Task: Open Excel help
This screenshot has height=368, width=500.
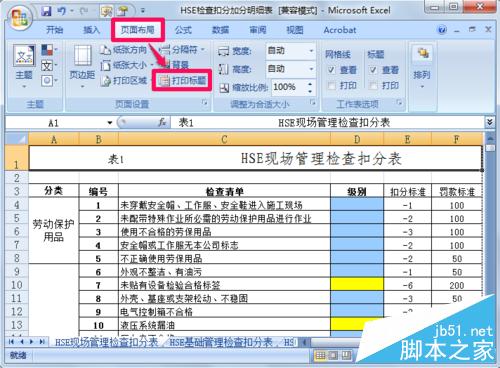Action: [x=442, y=30]
